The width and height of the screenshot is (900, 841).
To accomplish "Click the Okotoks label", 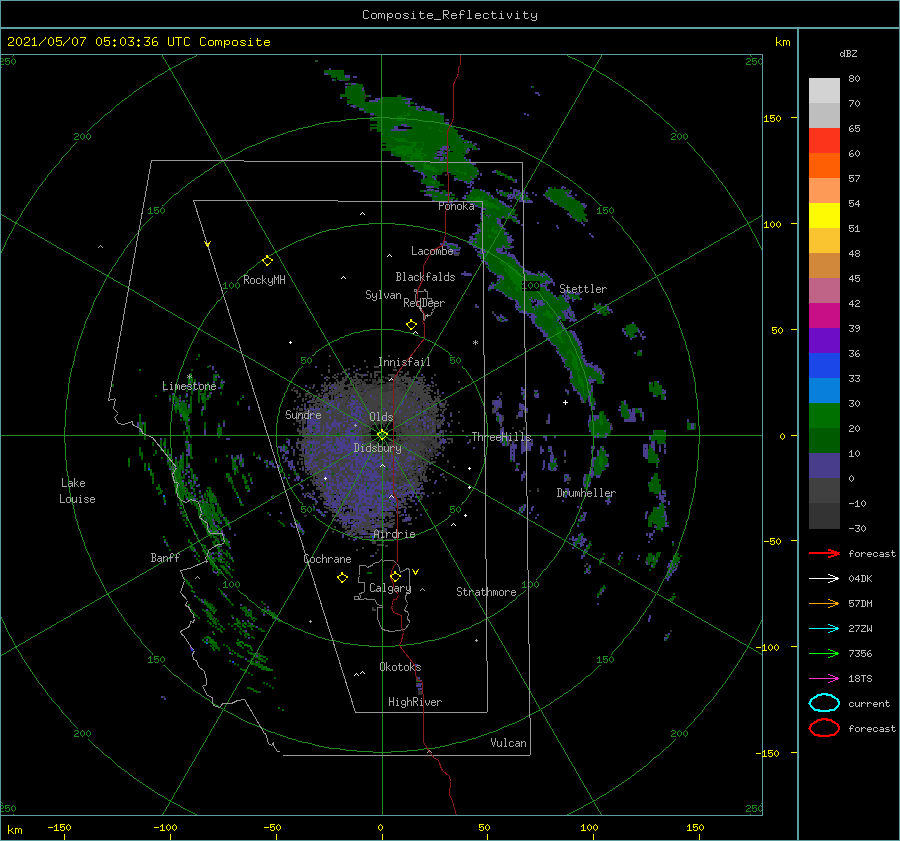I will (400, 667).
